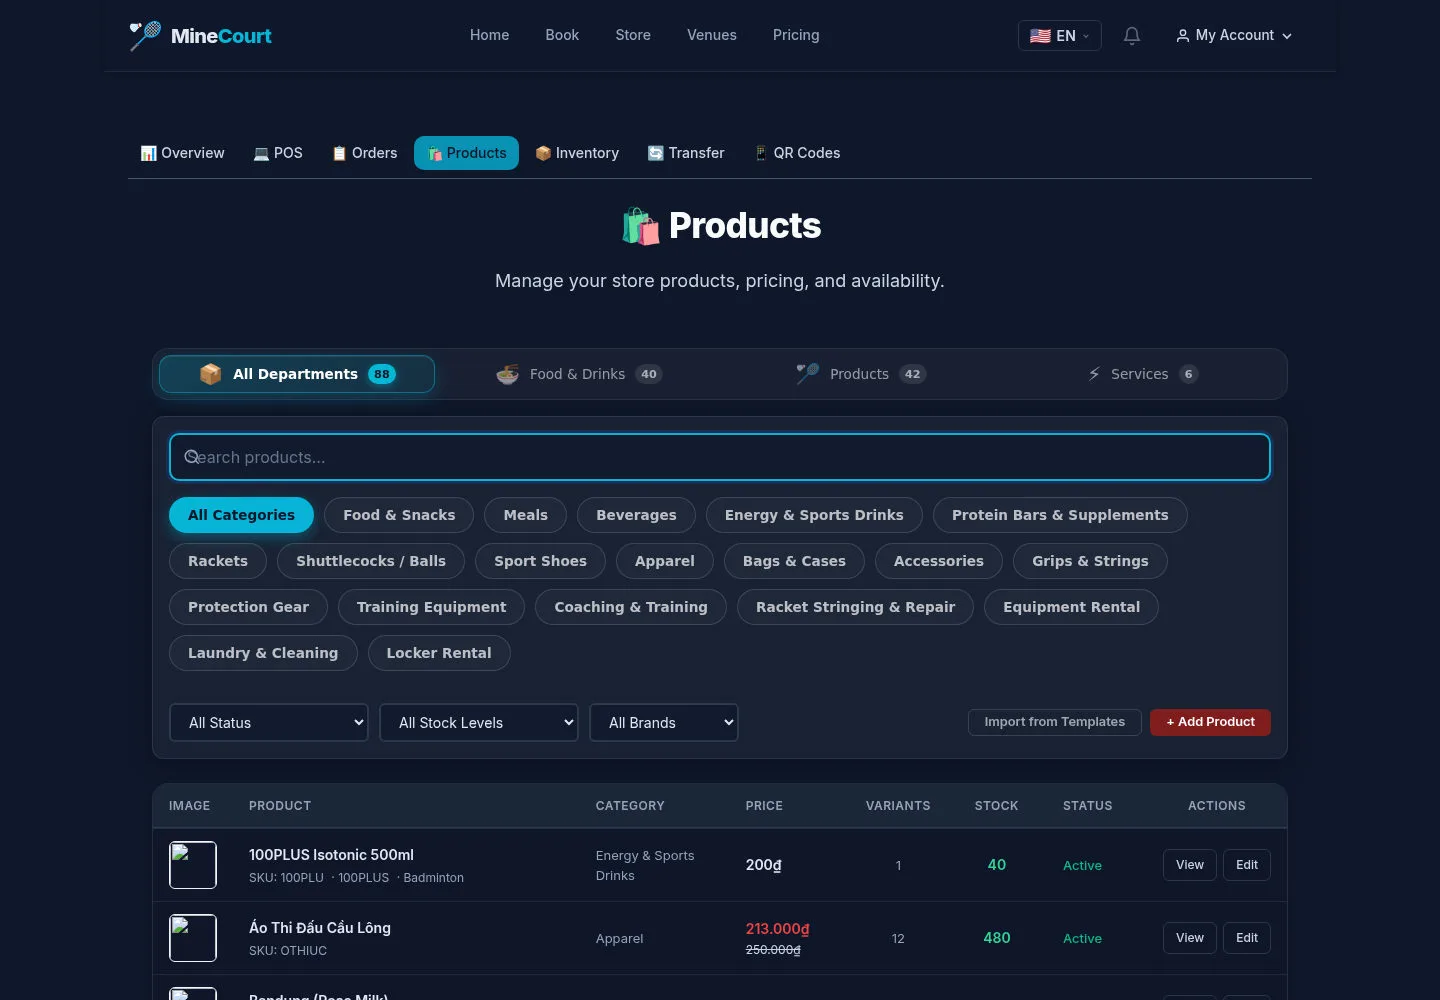Click the bowl icon for Food & Drinks
Image resolution: width=1440 pixels, height=1000 pixels.
click(x=508, y=374)
